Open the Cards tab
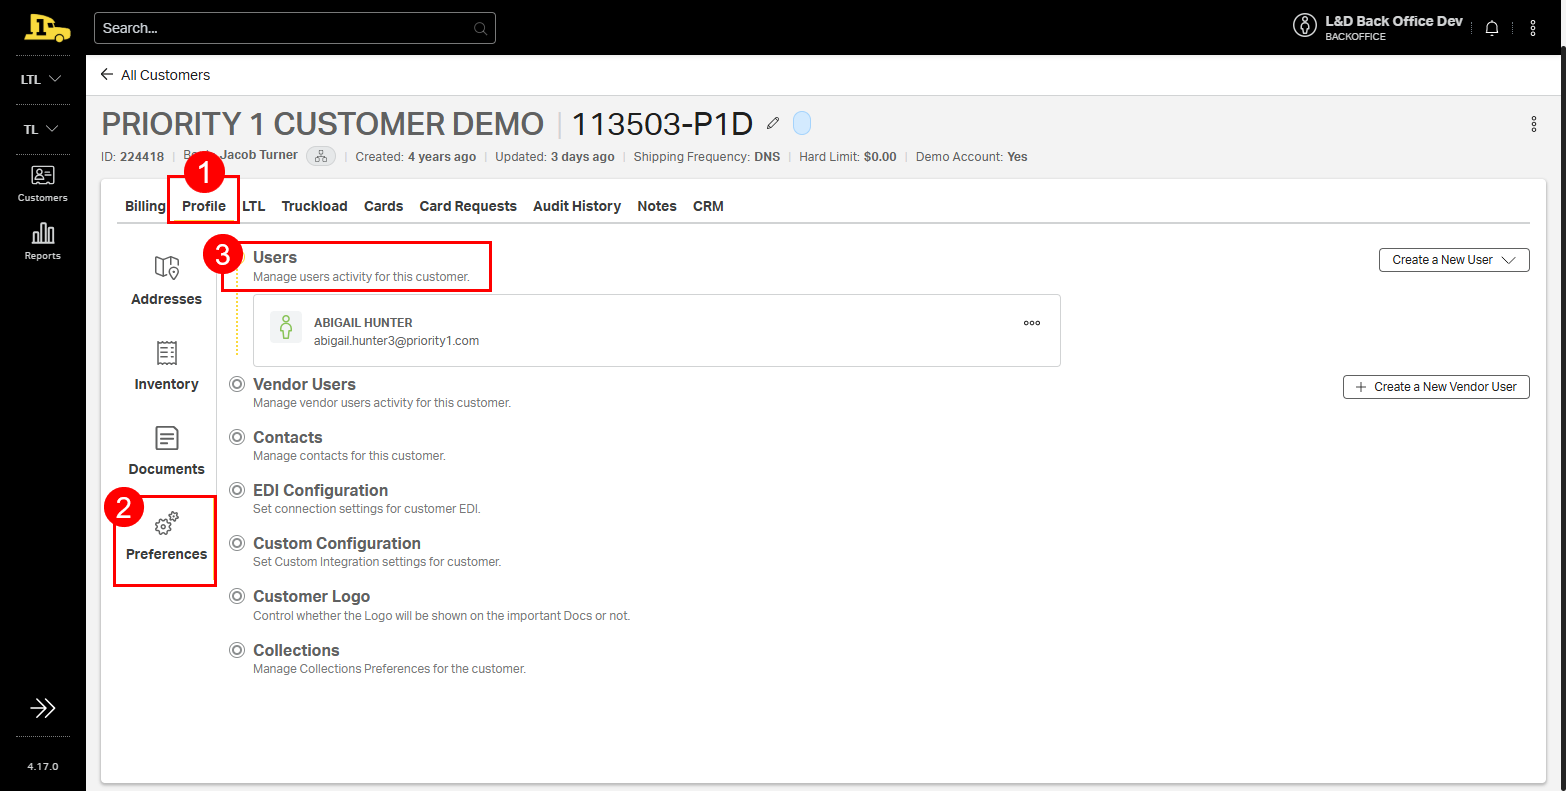The width and height of the screenshot is (1566, 791). tap(384, 206)
